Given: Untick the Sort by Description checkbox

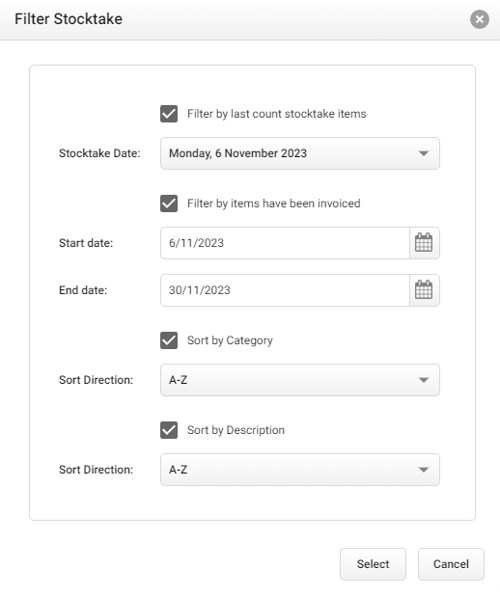Looking at the screenshot, I should pyautogui.click(x=169, y=430).
